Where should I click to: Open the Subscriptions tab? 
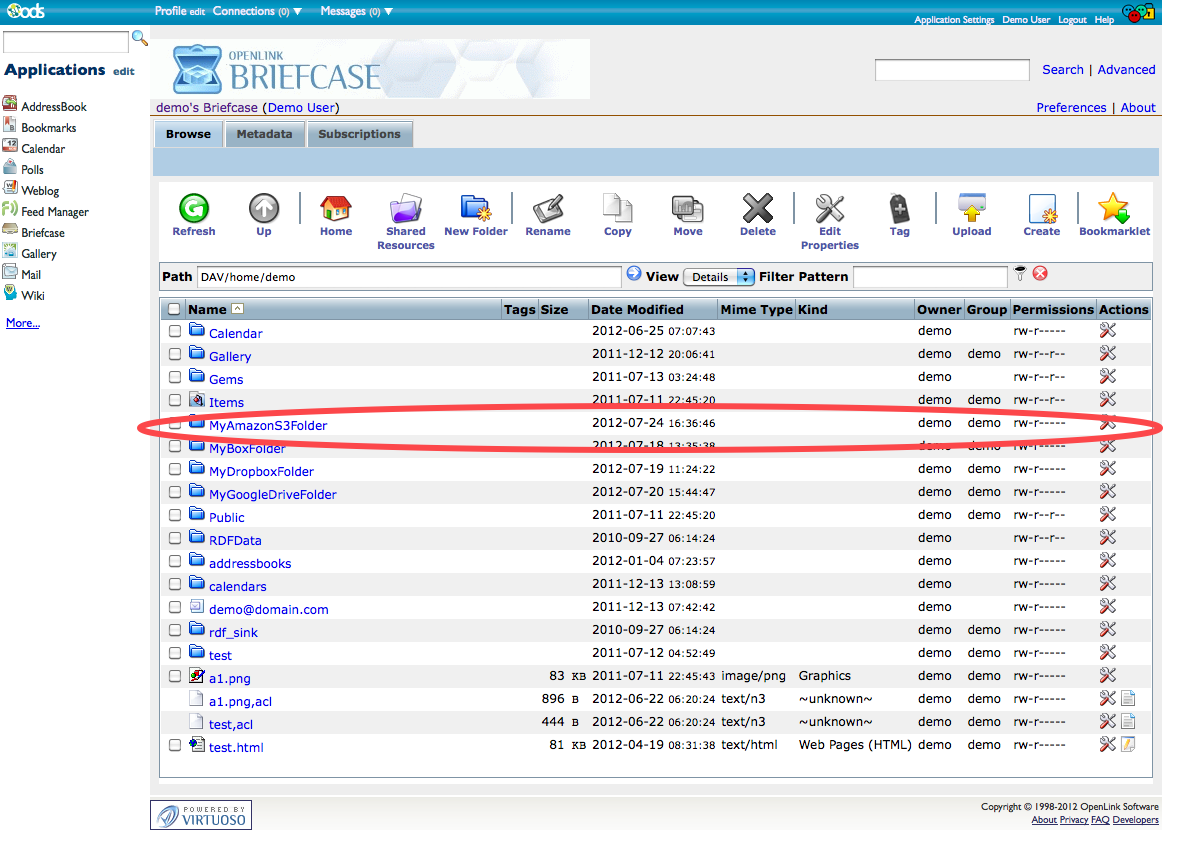[359, 134]
